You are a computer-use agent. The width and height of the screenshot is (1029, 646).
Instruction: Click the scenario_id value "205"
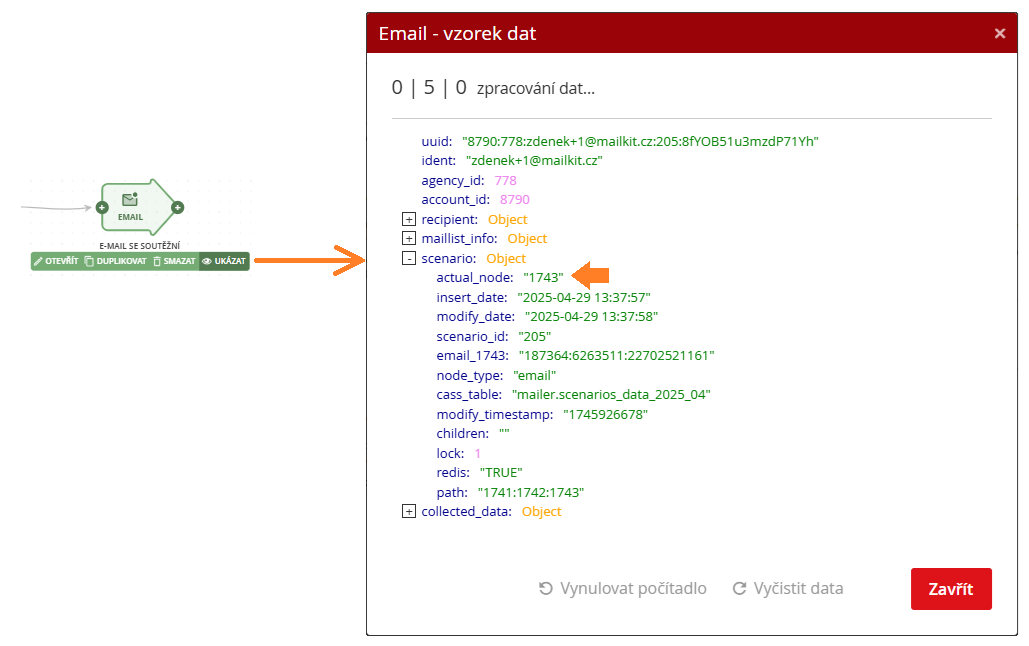pyautogui.click(x=534, y=336)
